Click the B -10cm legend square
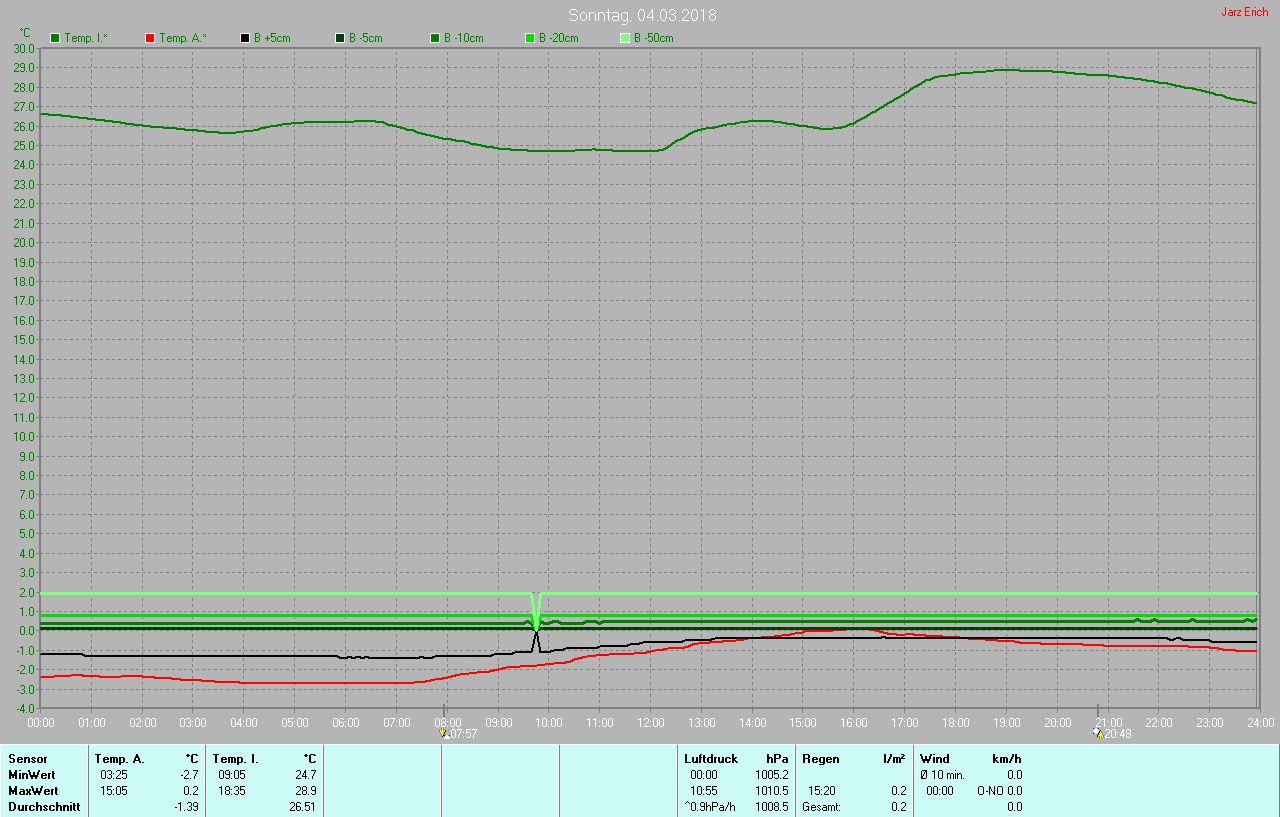This screenshot has width=1280, height=817. click(435, 38)
